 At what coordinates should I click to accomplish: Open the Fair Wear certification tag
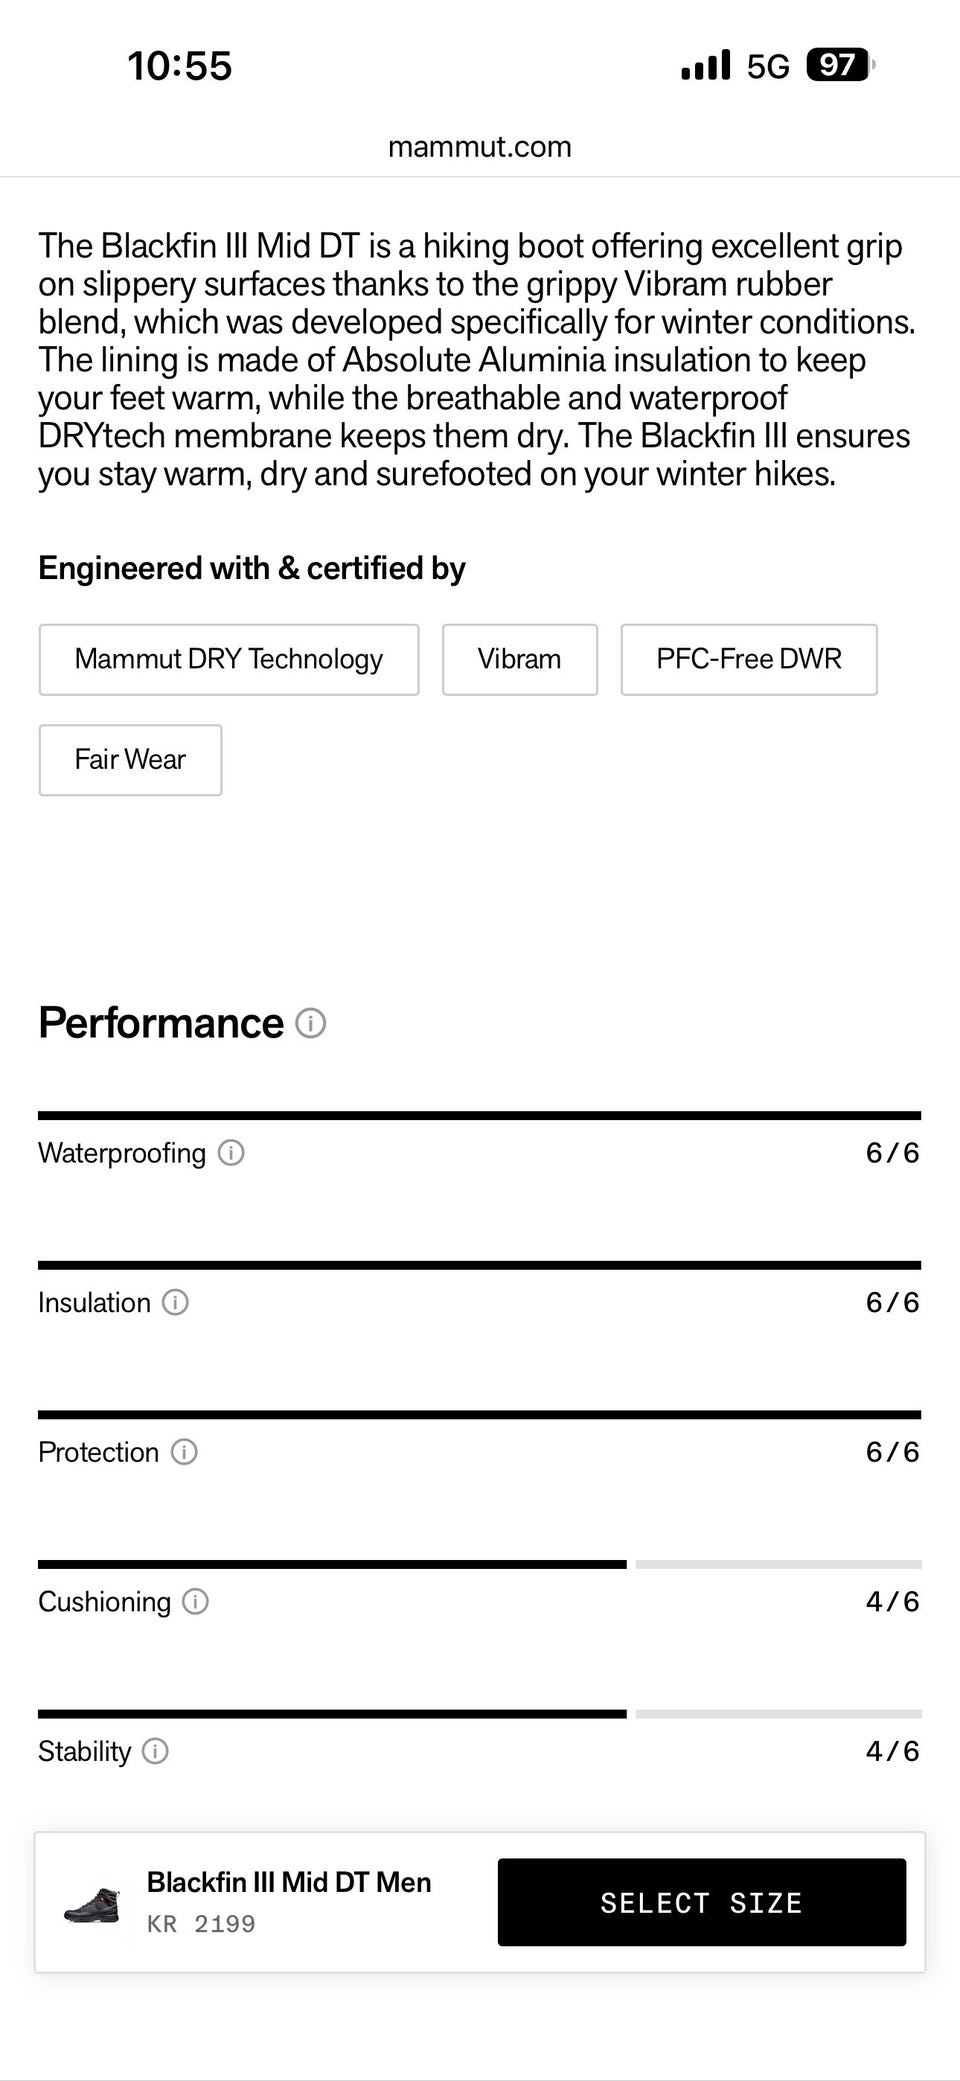pos(130,760)
